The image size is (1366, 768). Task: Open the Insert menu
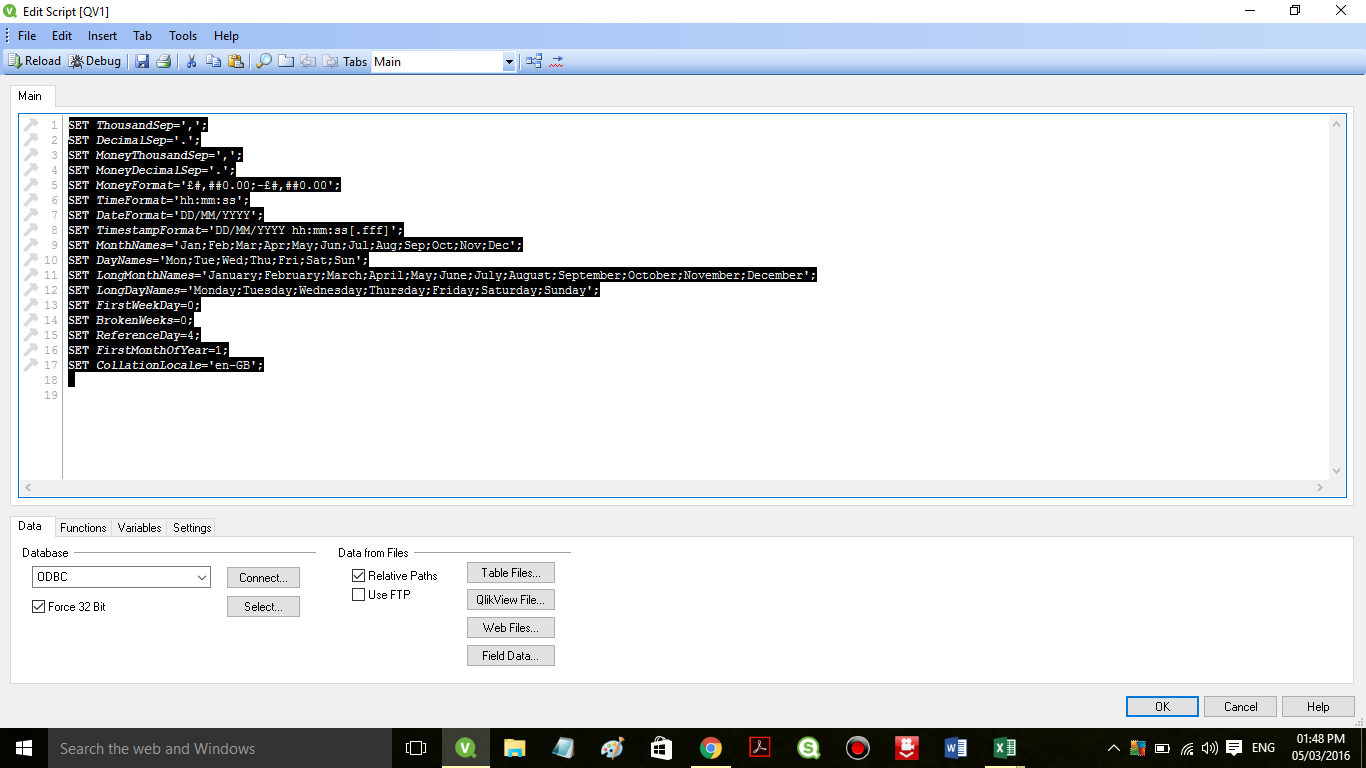[x=102, y=36]
